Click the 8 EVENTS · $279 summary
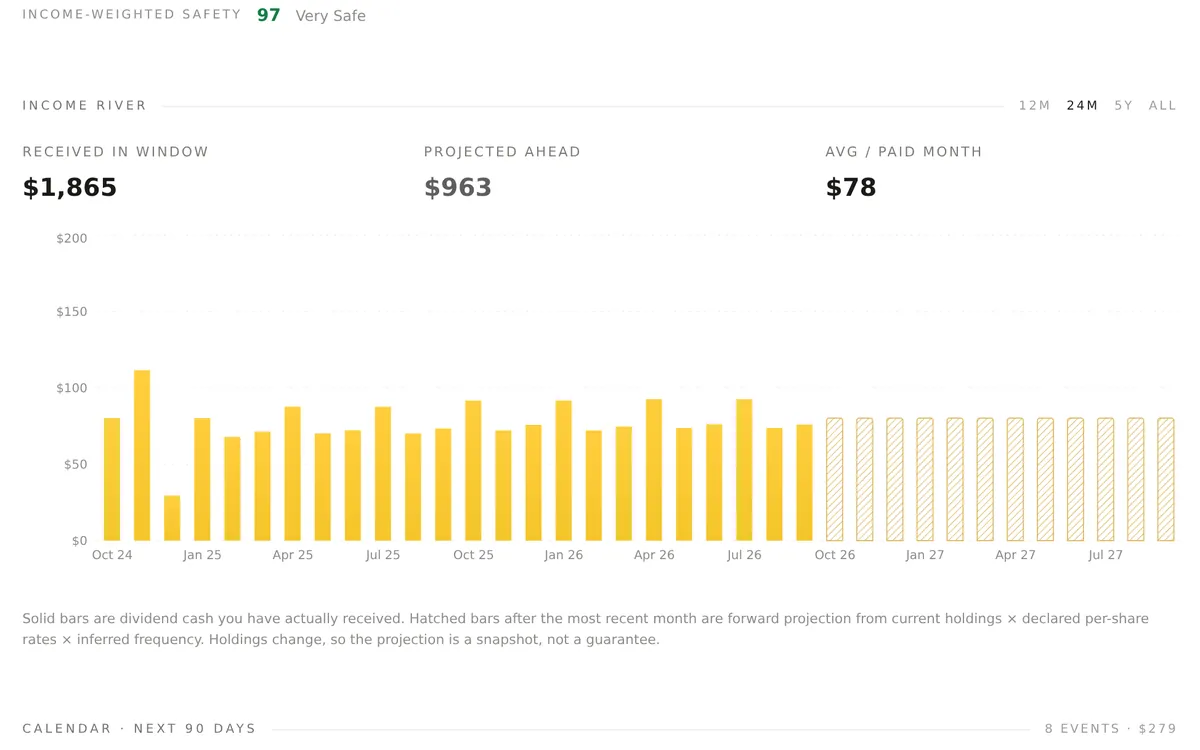The height and width of the screenshot is (750, 1200). pos(1111,728)
